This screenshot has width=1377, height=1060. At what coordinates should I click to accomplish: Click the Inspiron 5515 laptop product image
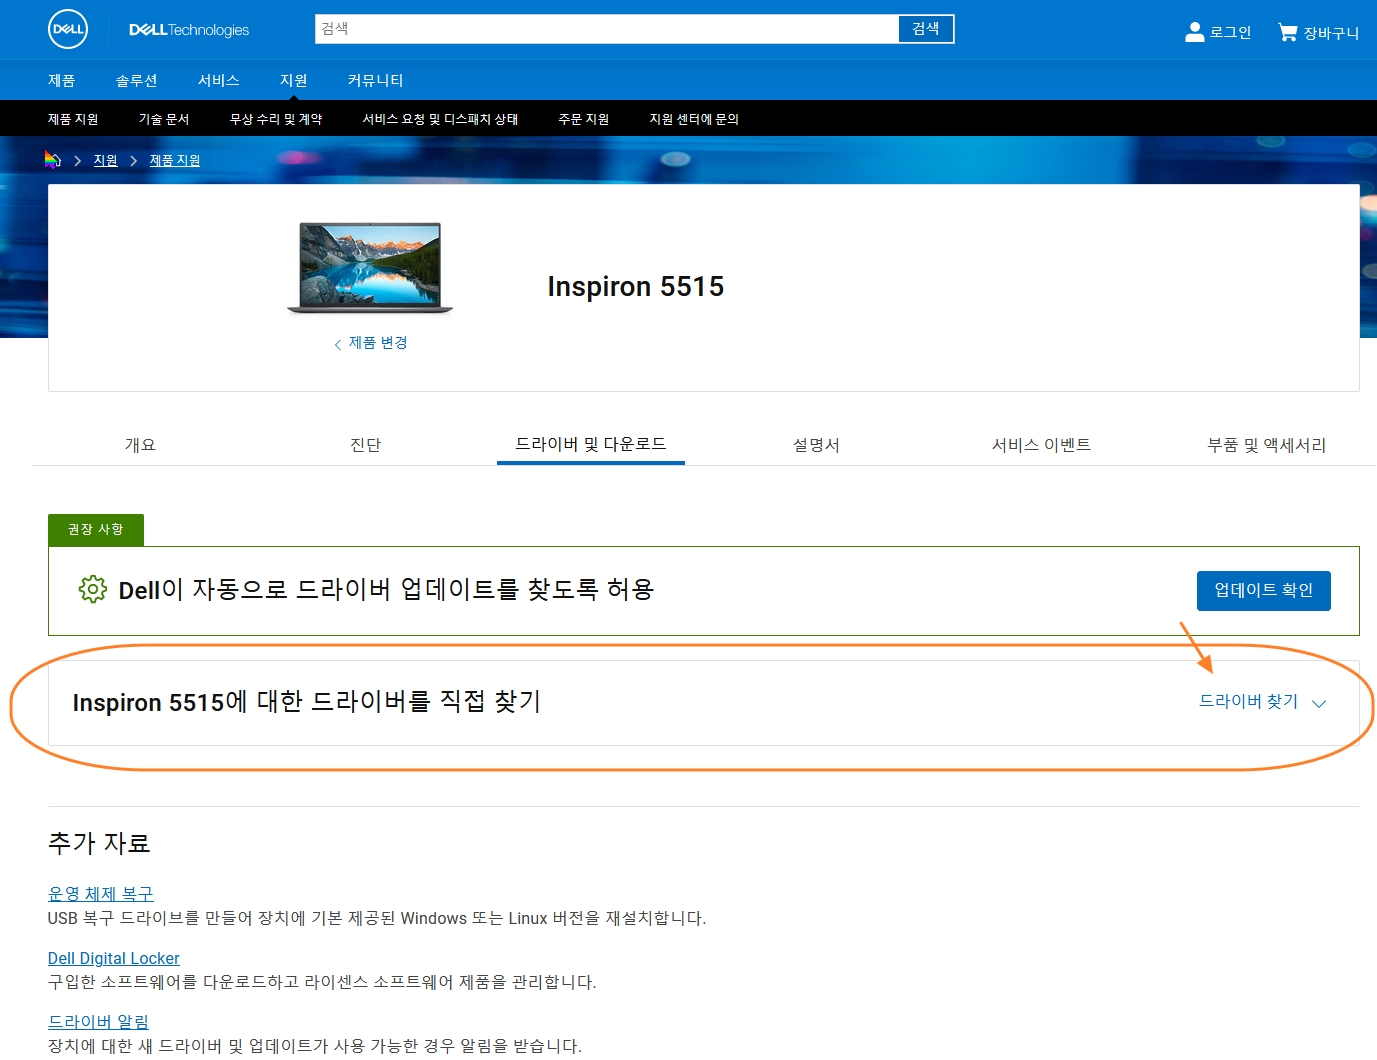tap(369, 268)
